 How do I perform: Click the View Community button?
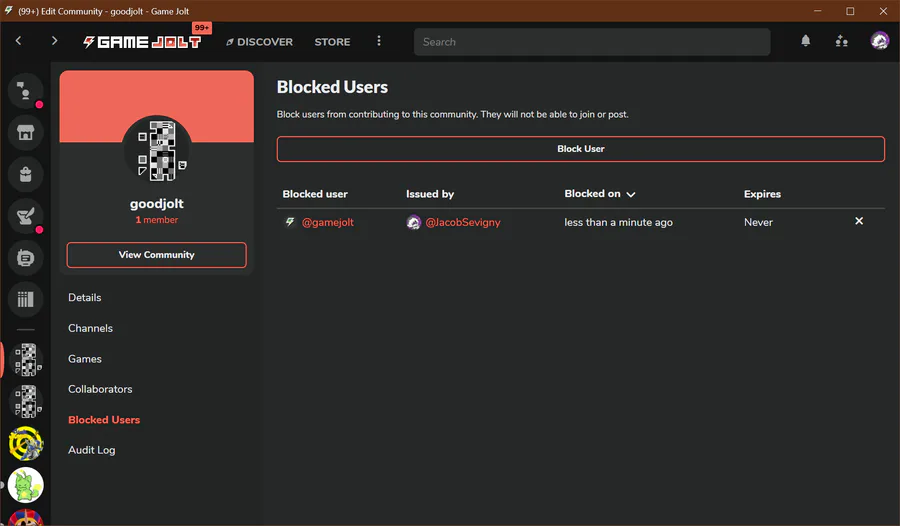point(156,255)
